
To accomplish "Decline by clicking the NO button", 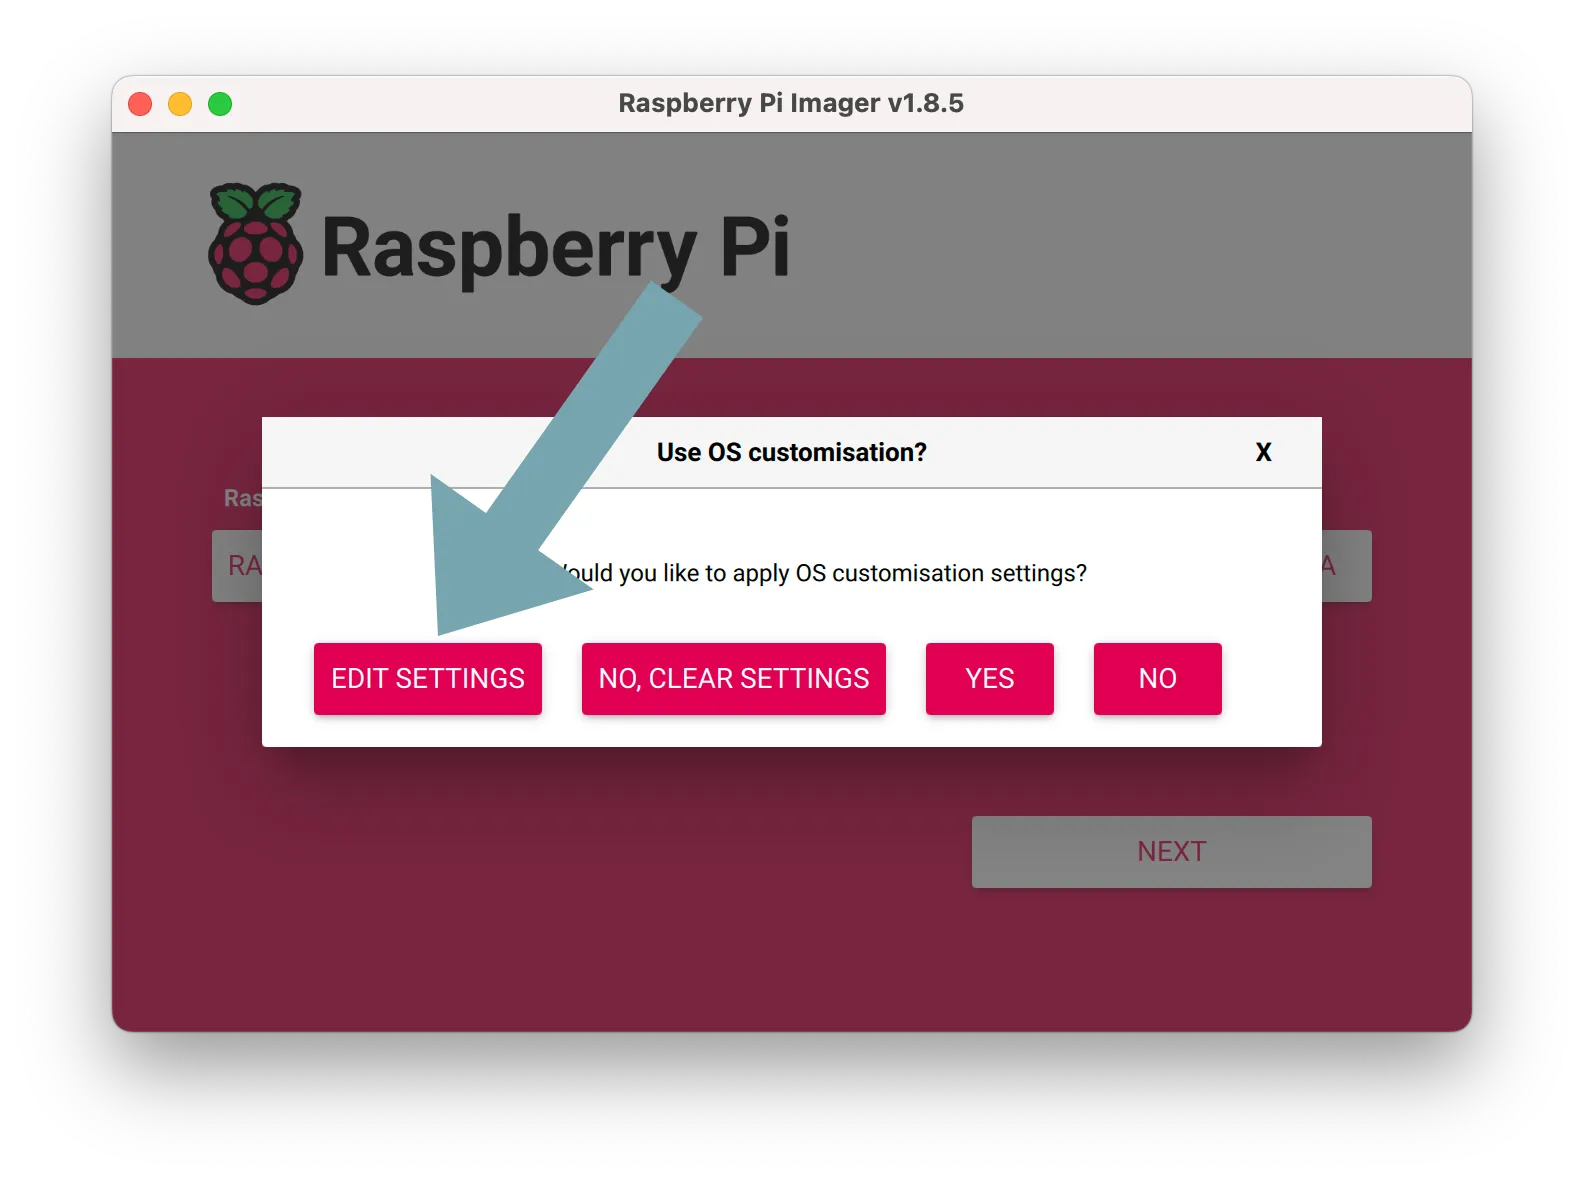I will coord(1157,679).
